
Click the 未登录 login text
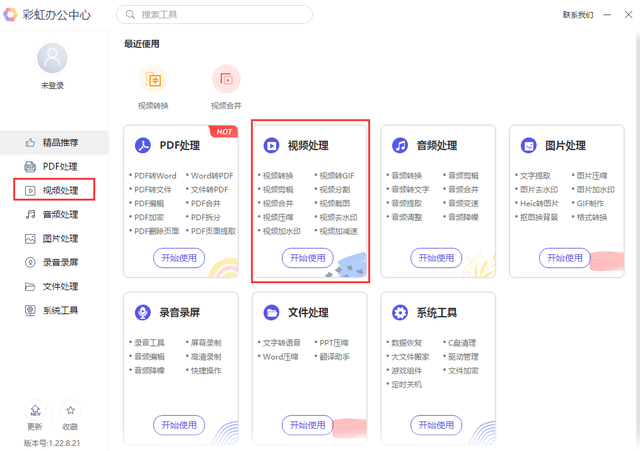click(x=52, y=86)
